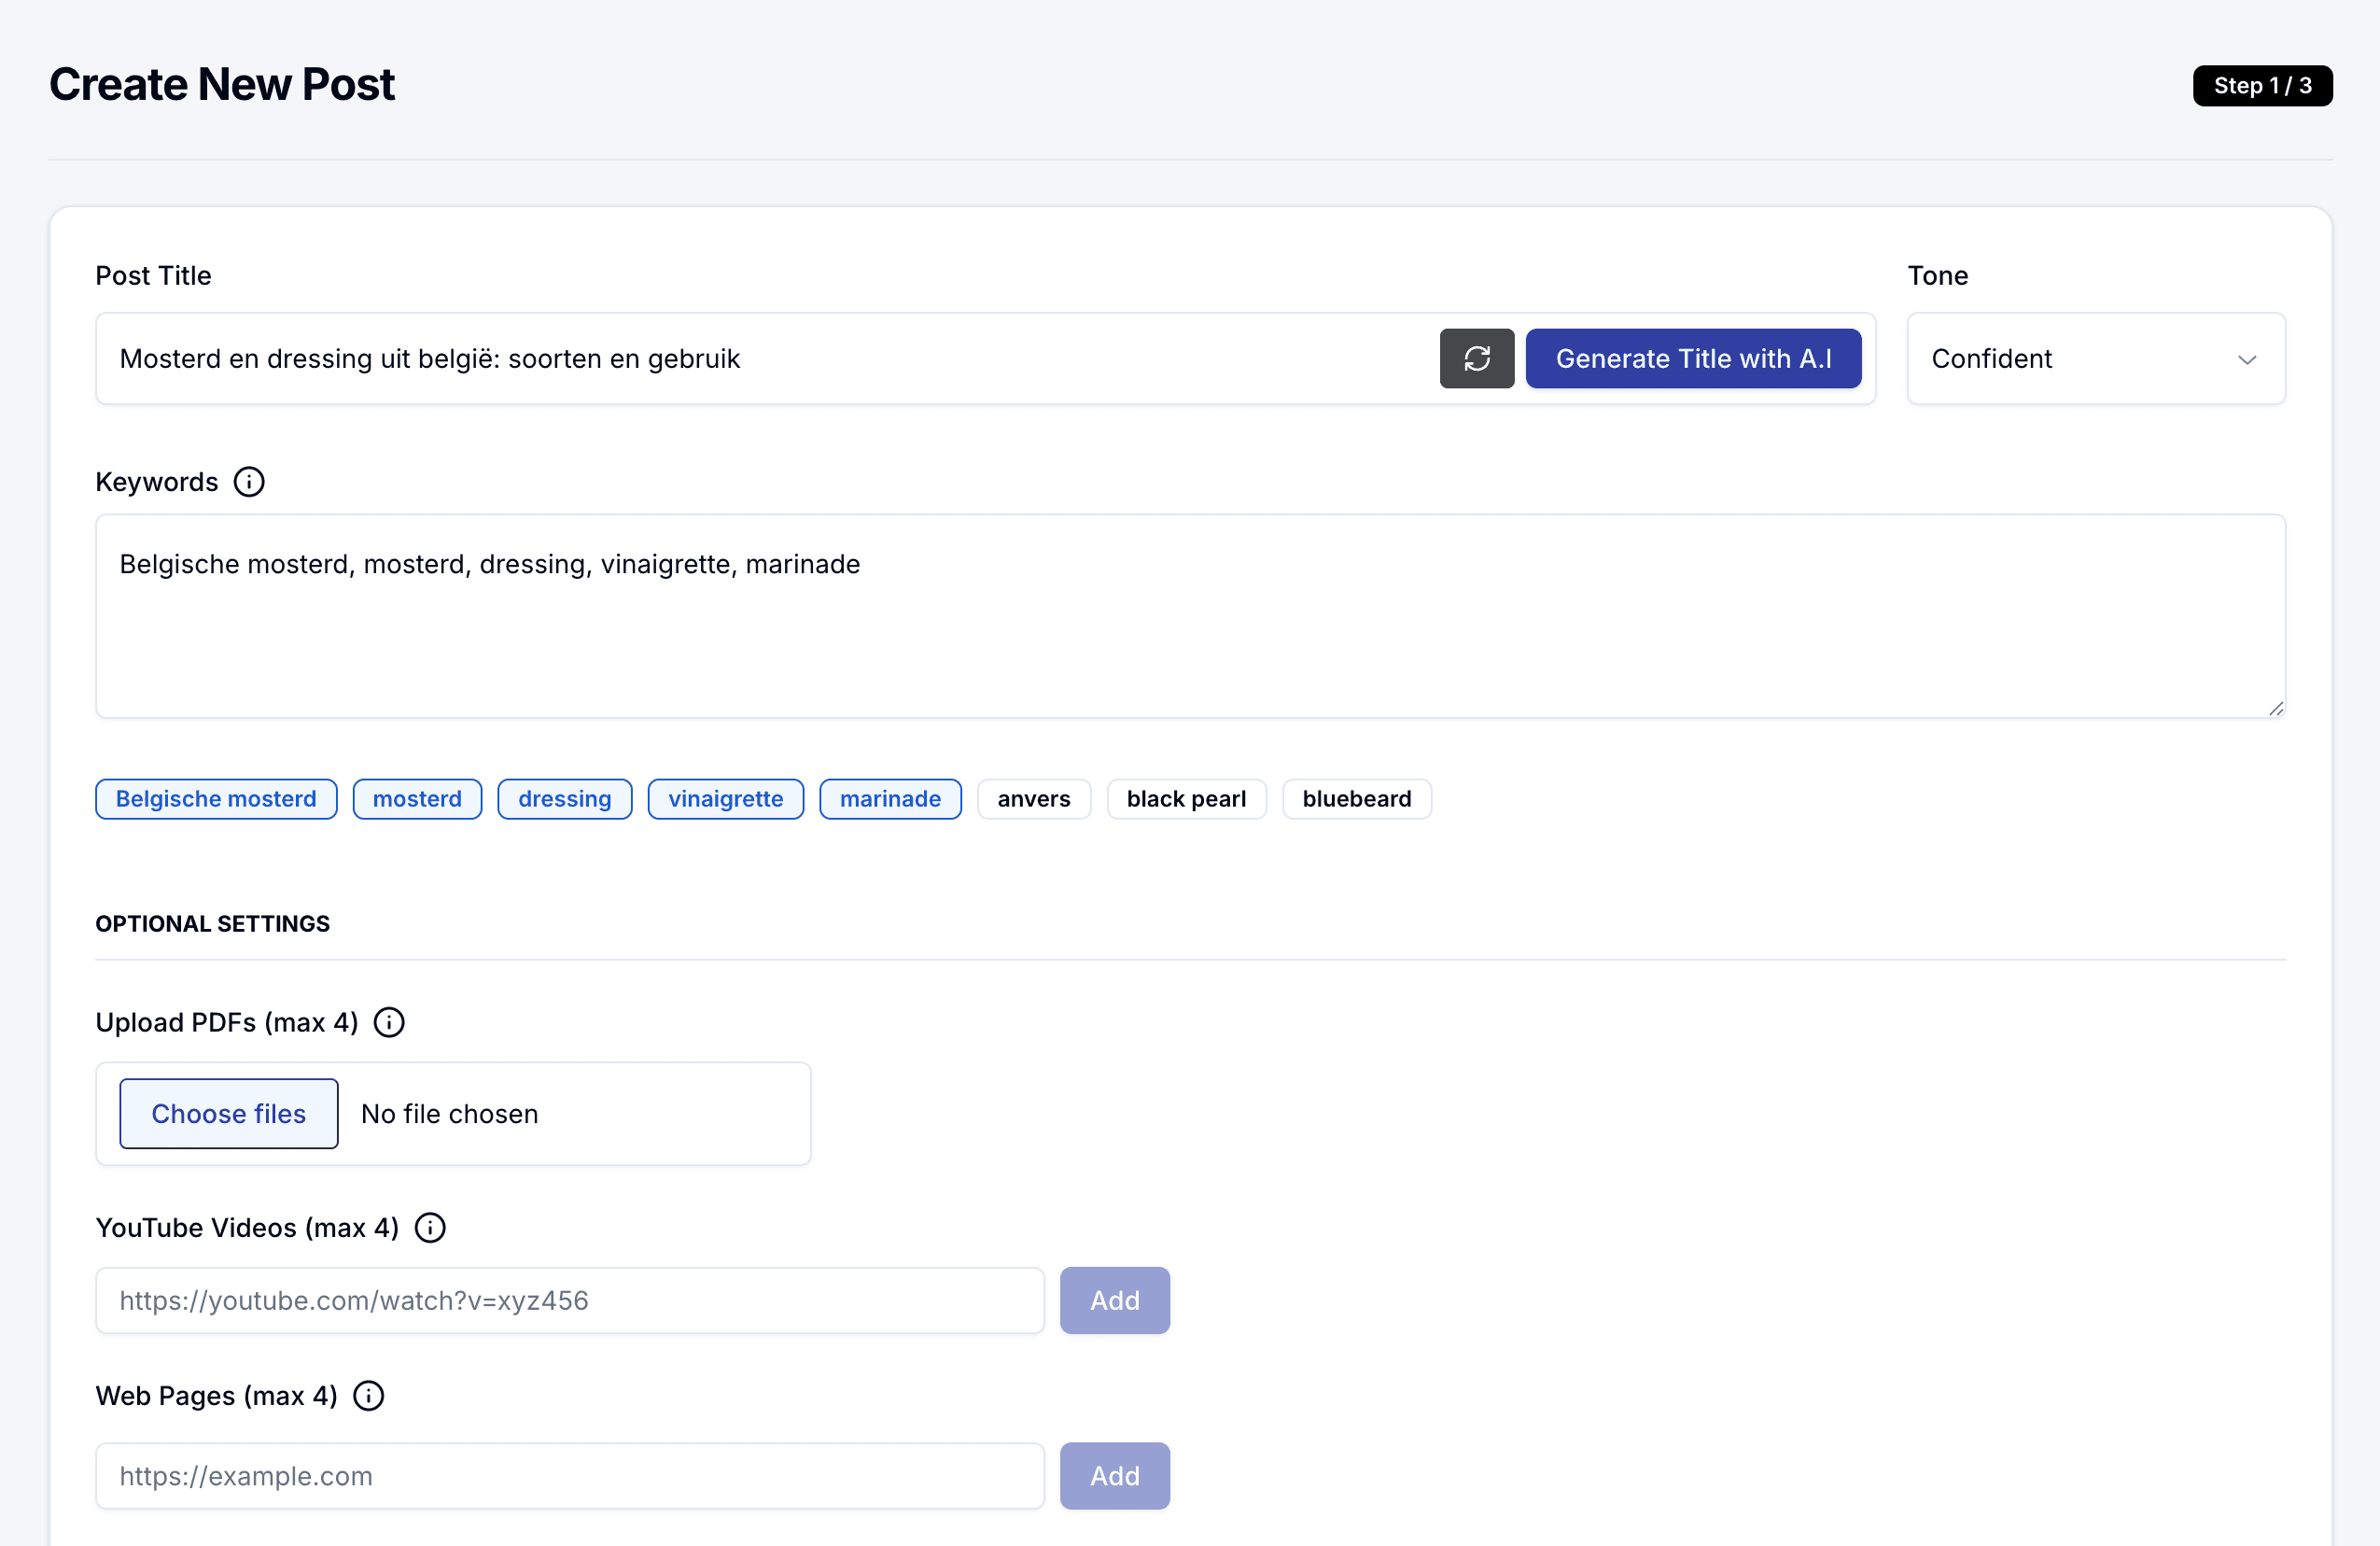Click resize handle of Keywords textarea
The width and height of the screenshot is (2380, 1546).
[x=2275, y=708]
